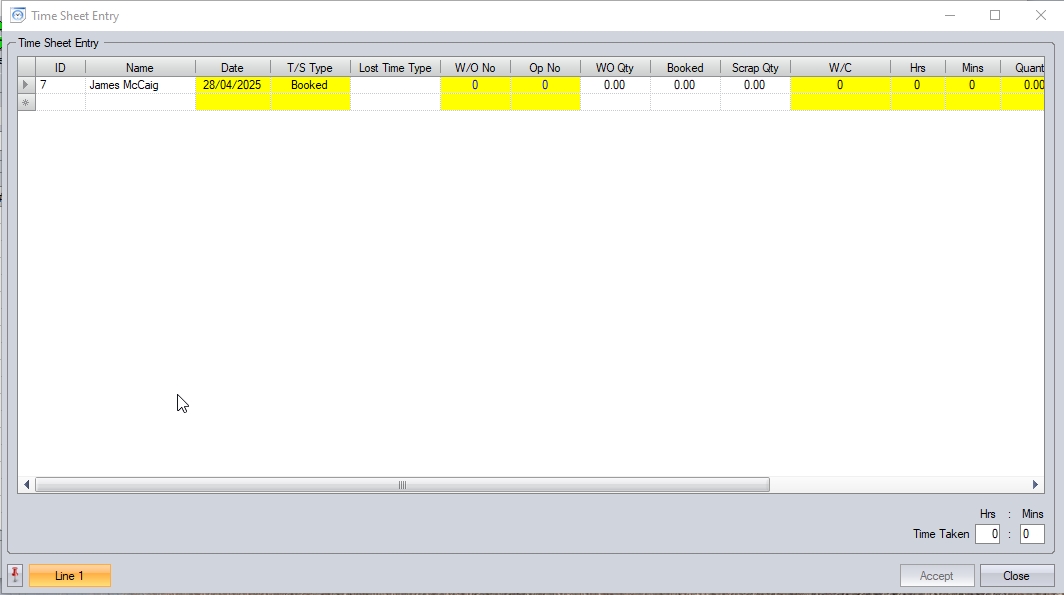The height and width of the screenshot is (595, 1064).
Task: Click the empty W/C cell in the new row
Action: point(840,102)
